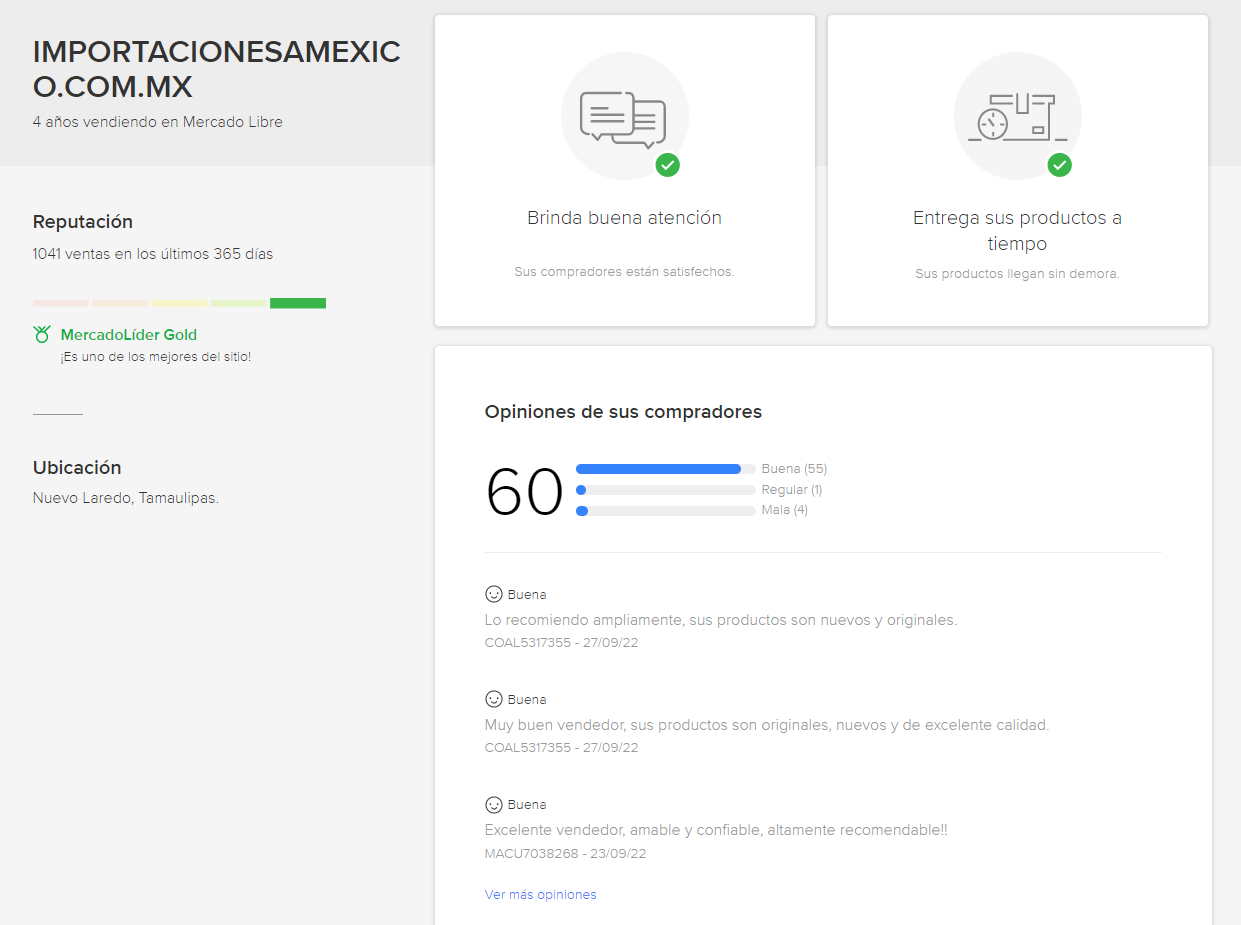The width and height of the screenshot is (1241, 925).
Task: Click the 'Buena (55)' label
Action: [x=795, y=469]
